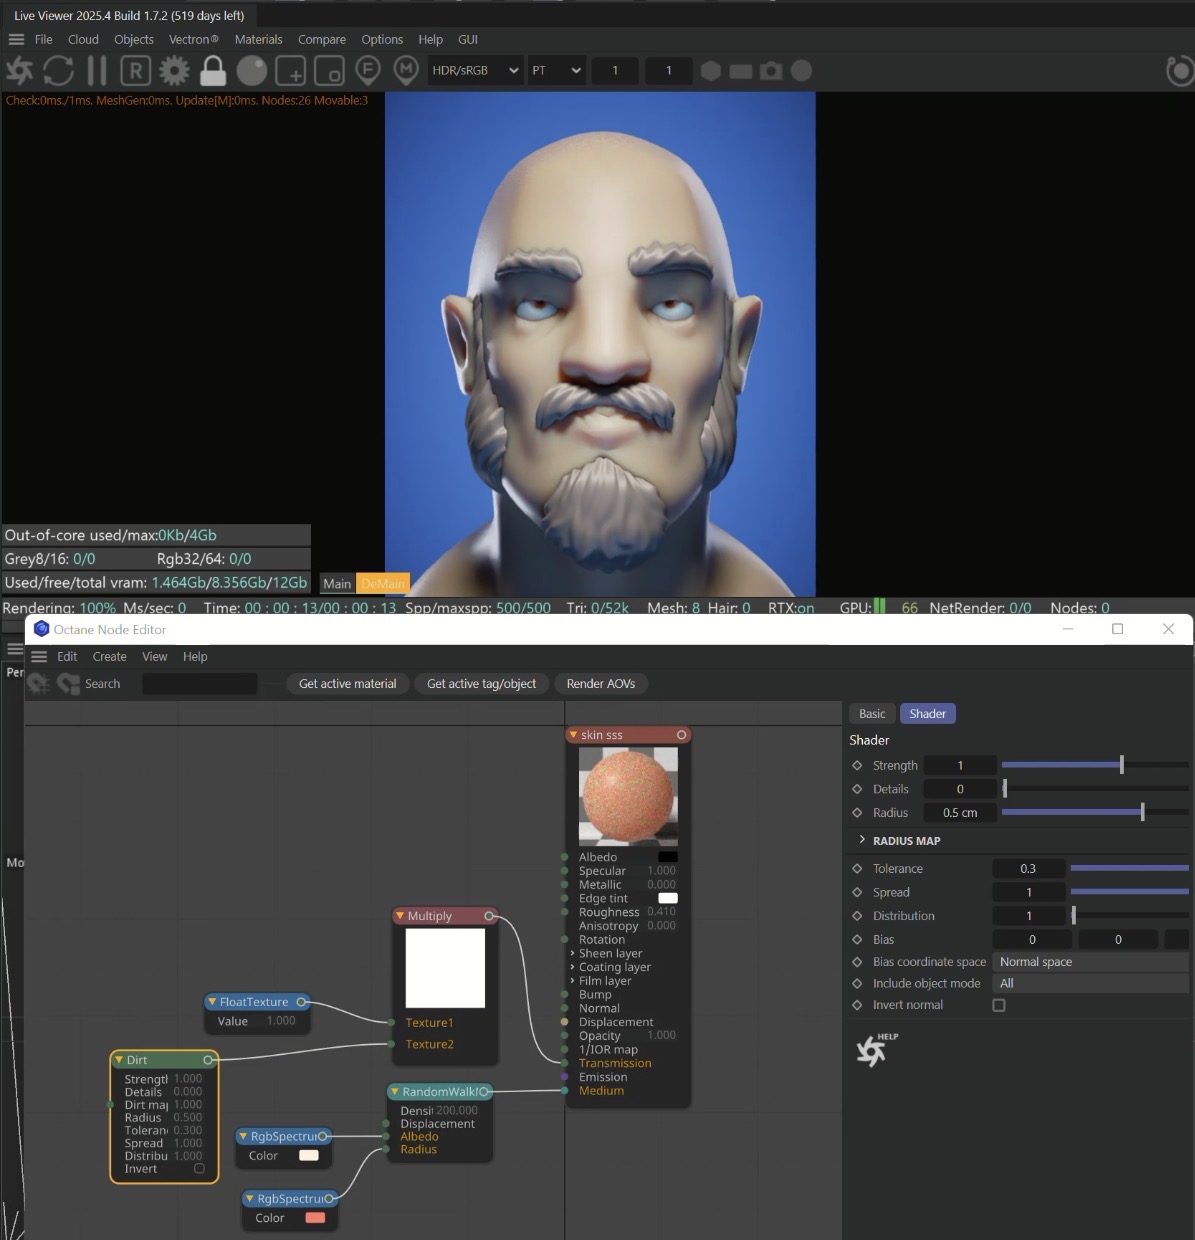
Task: Expand the Coating layer row in skin sss
Action: [x=572, y=967]
